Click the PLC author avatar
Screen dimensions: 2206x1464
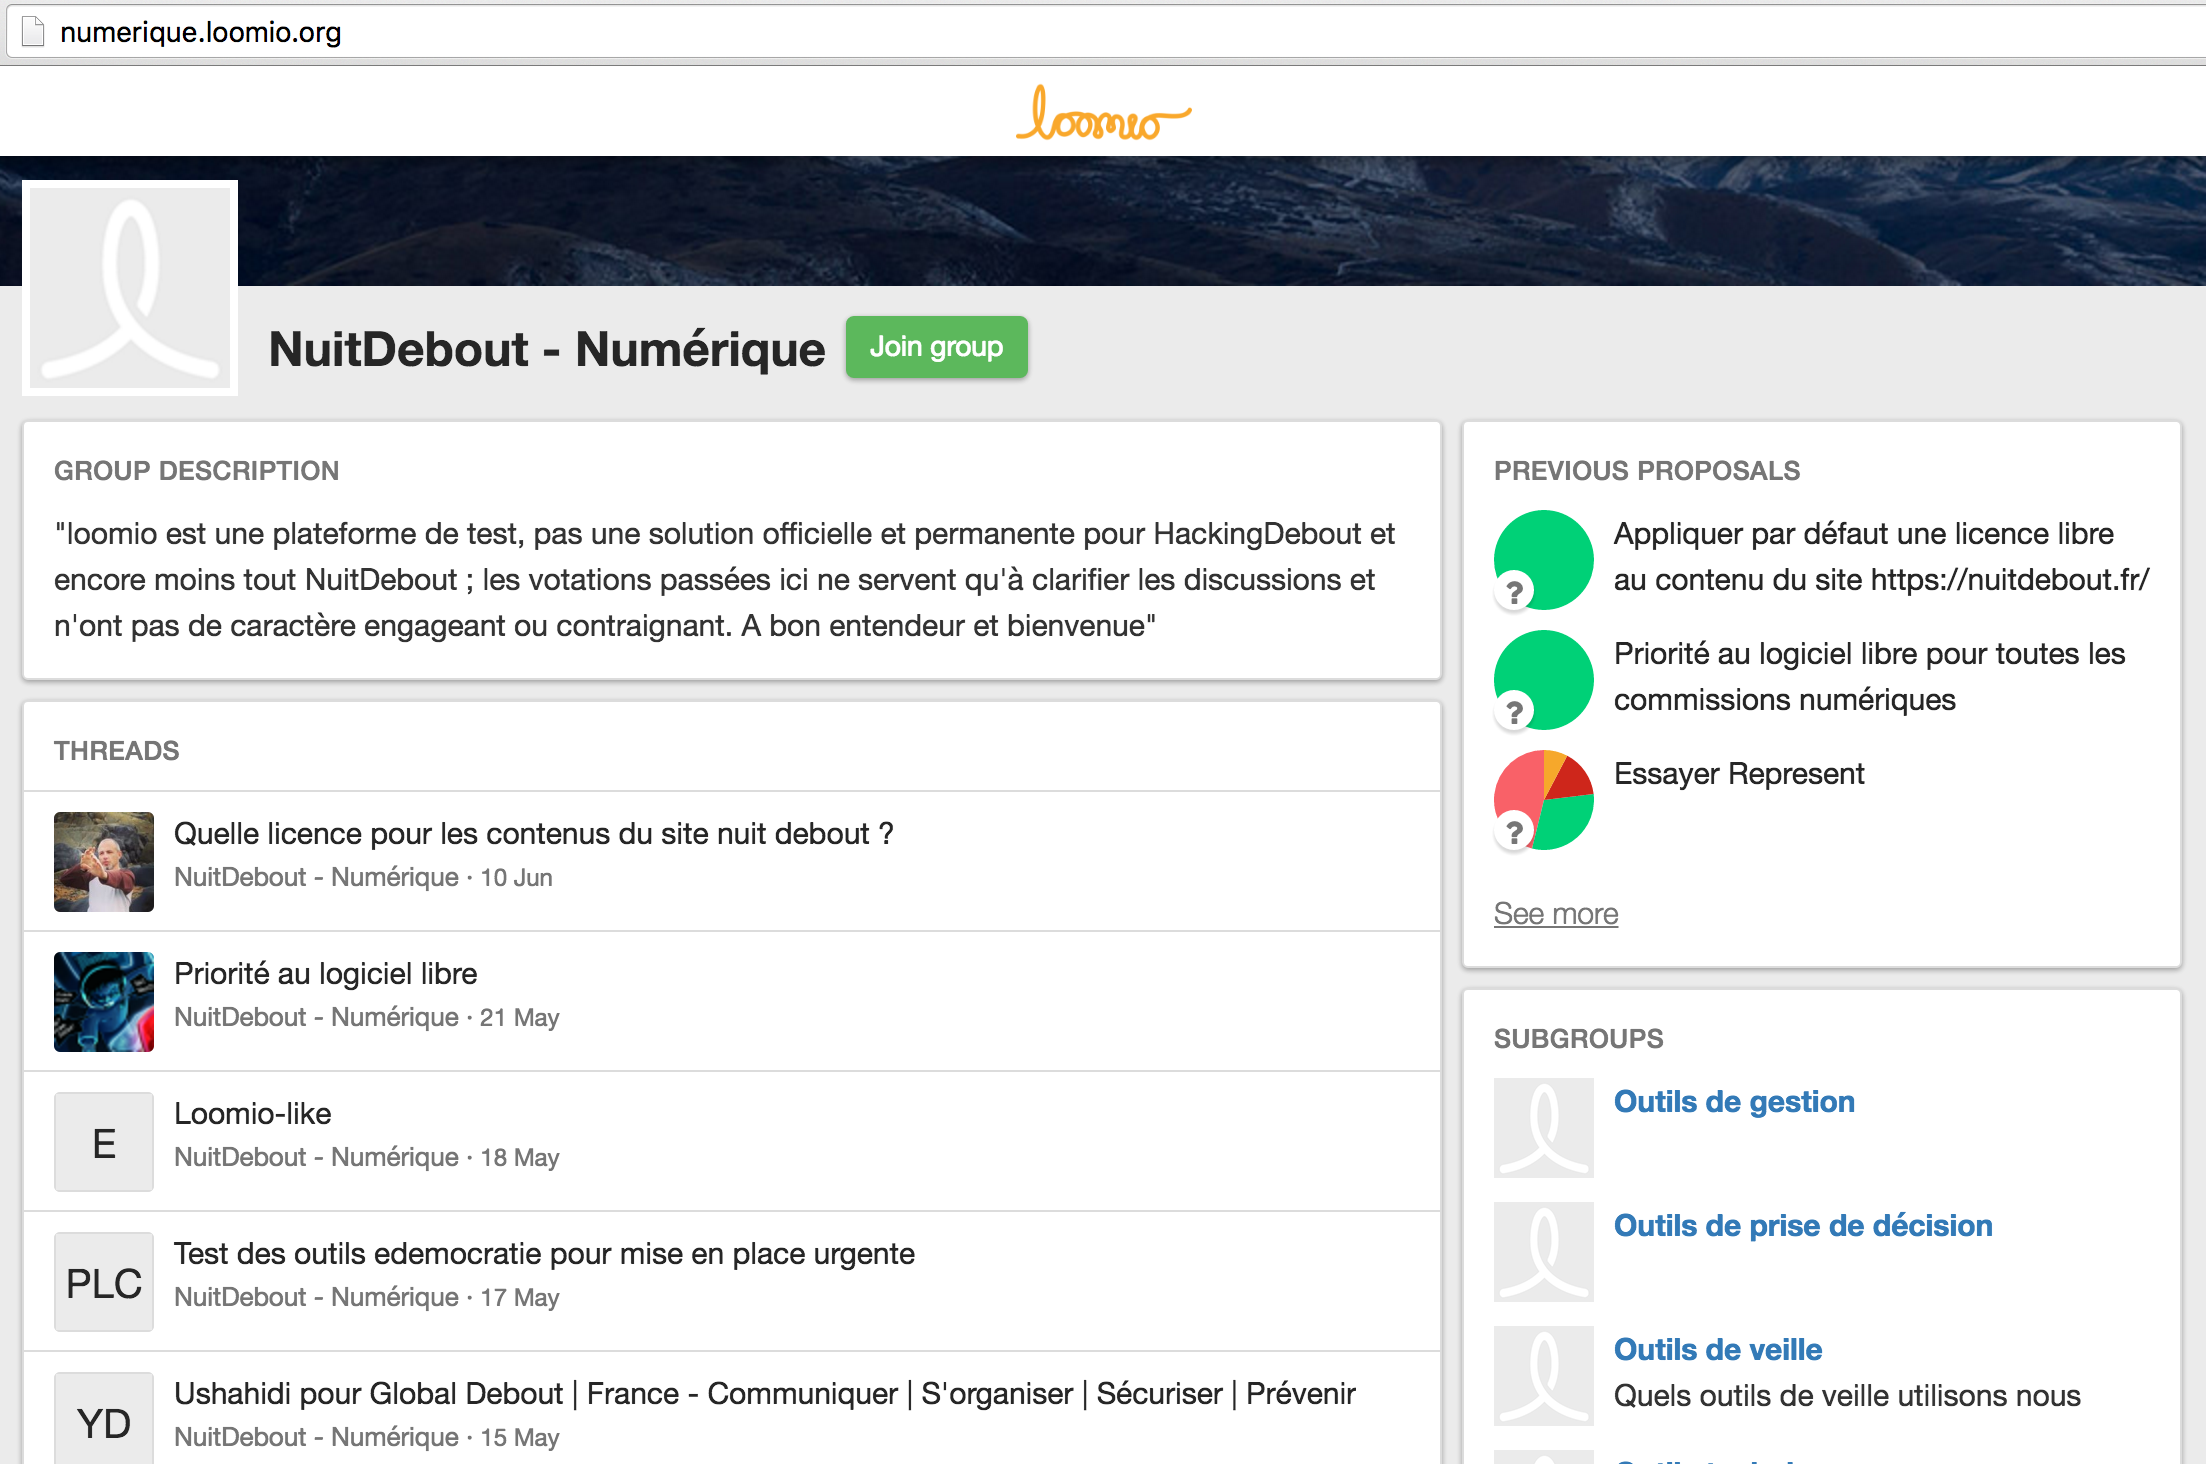click(104, 1282)
